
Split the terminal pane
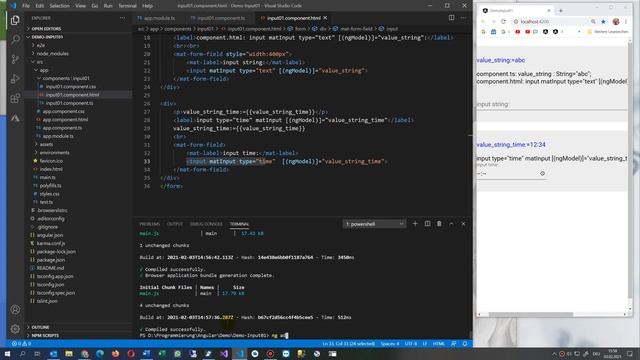click(x=427, y=224)
